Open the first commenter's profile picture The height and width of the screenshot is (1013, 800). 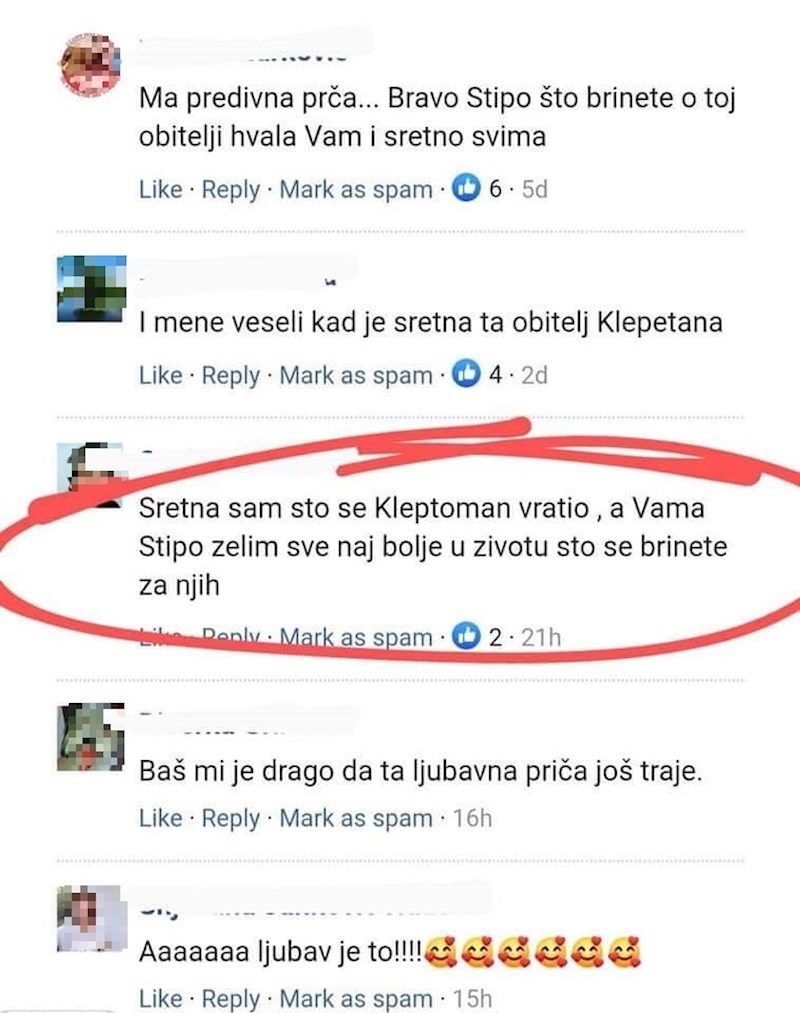(90, 65)
